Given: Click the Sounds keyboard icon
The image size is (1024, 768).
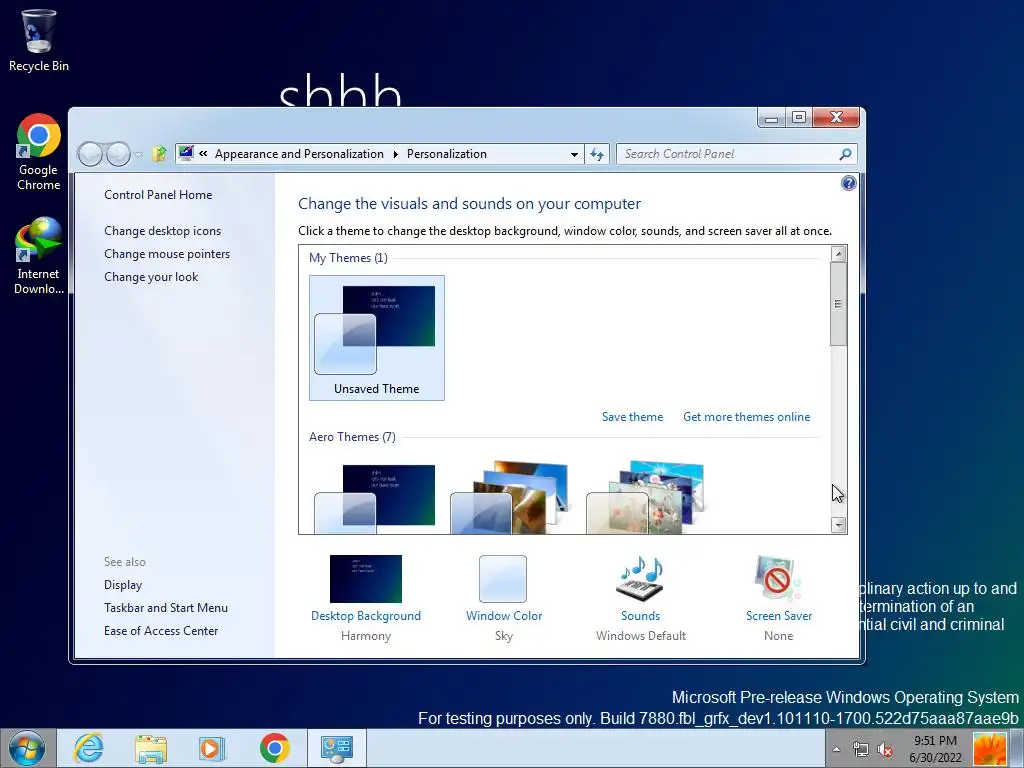Looking at the screenshot, I should [641, 579].
